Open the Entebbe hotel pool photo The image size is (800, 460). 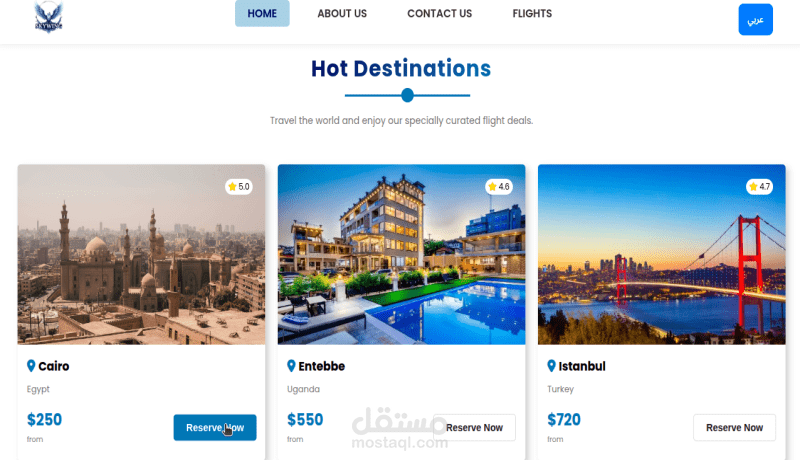[x=402, y=254]
